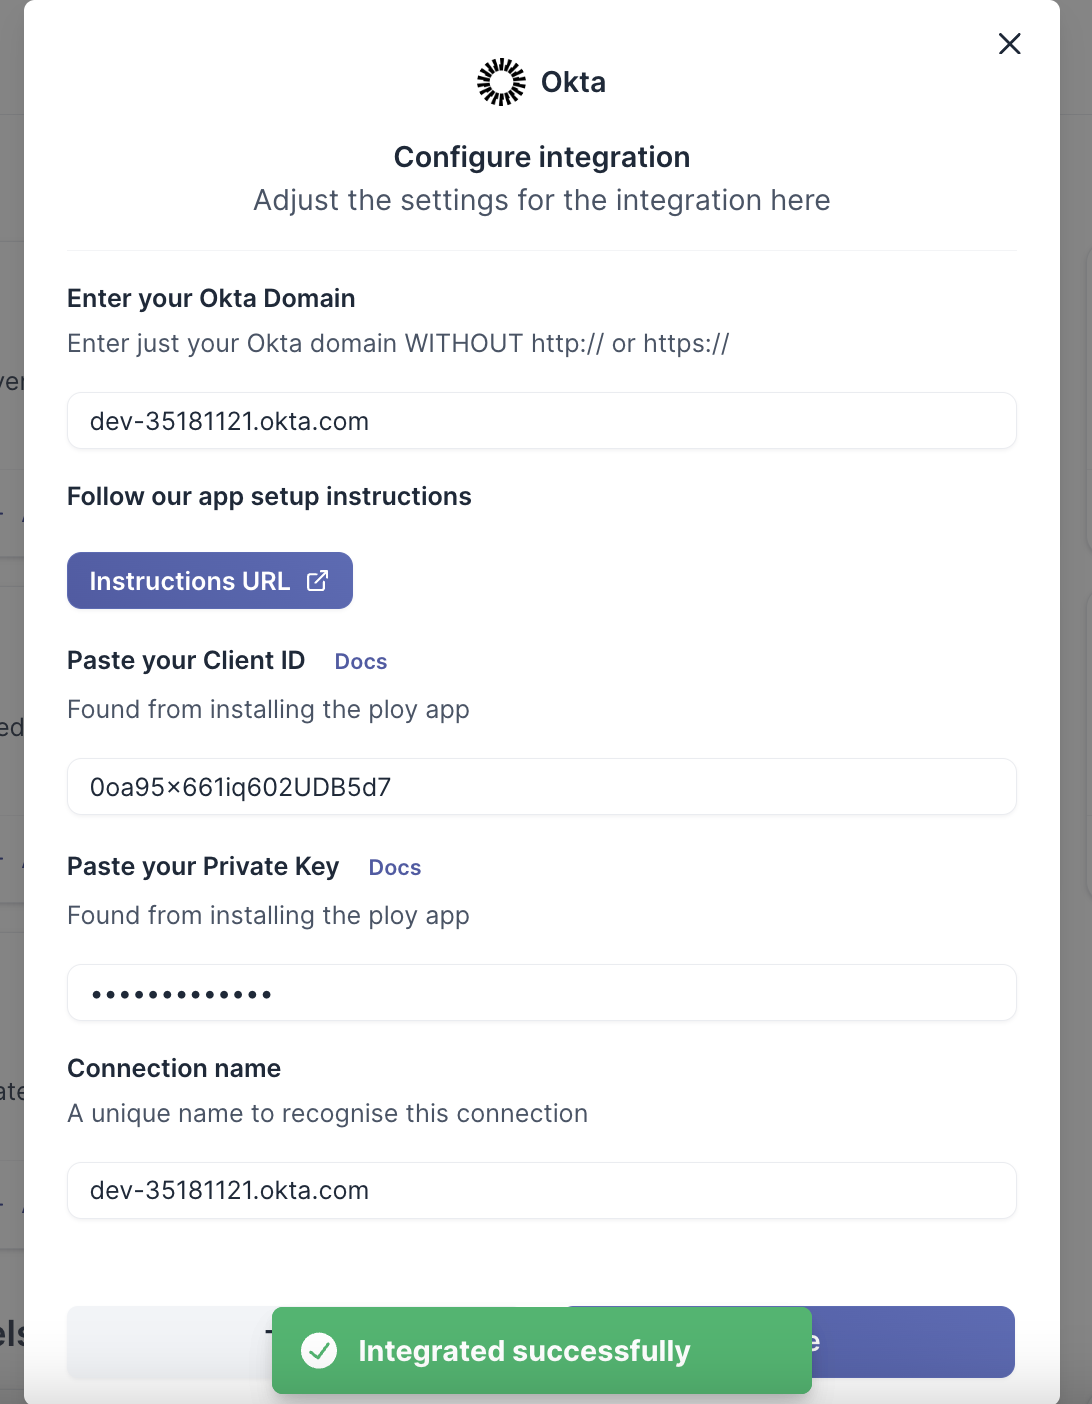Click the Paste your Client ID label
Viewport: 1092px width, 1404px height.
186,661
